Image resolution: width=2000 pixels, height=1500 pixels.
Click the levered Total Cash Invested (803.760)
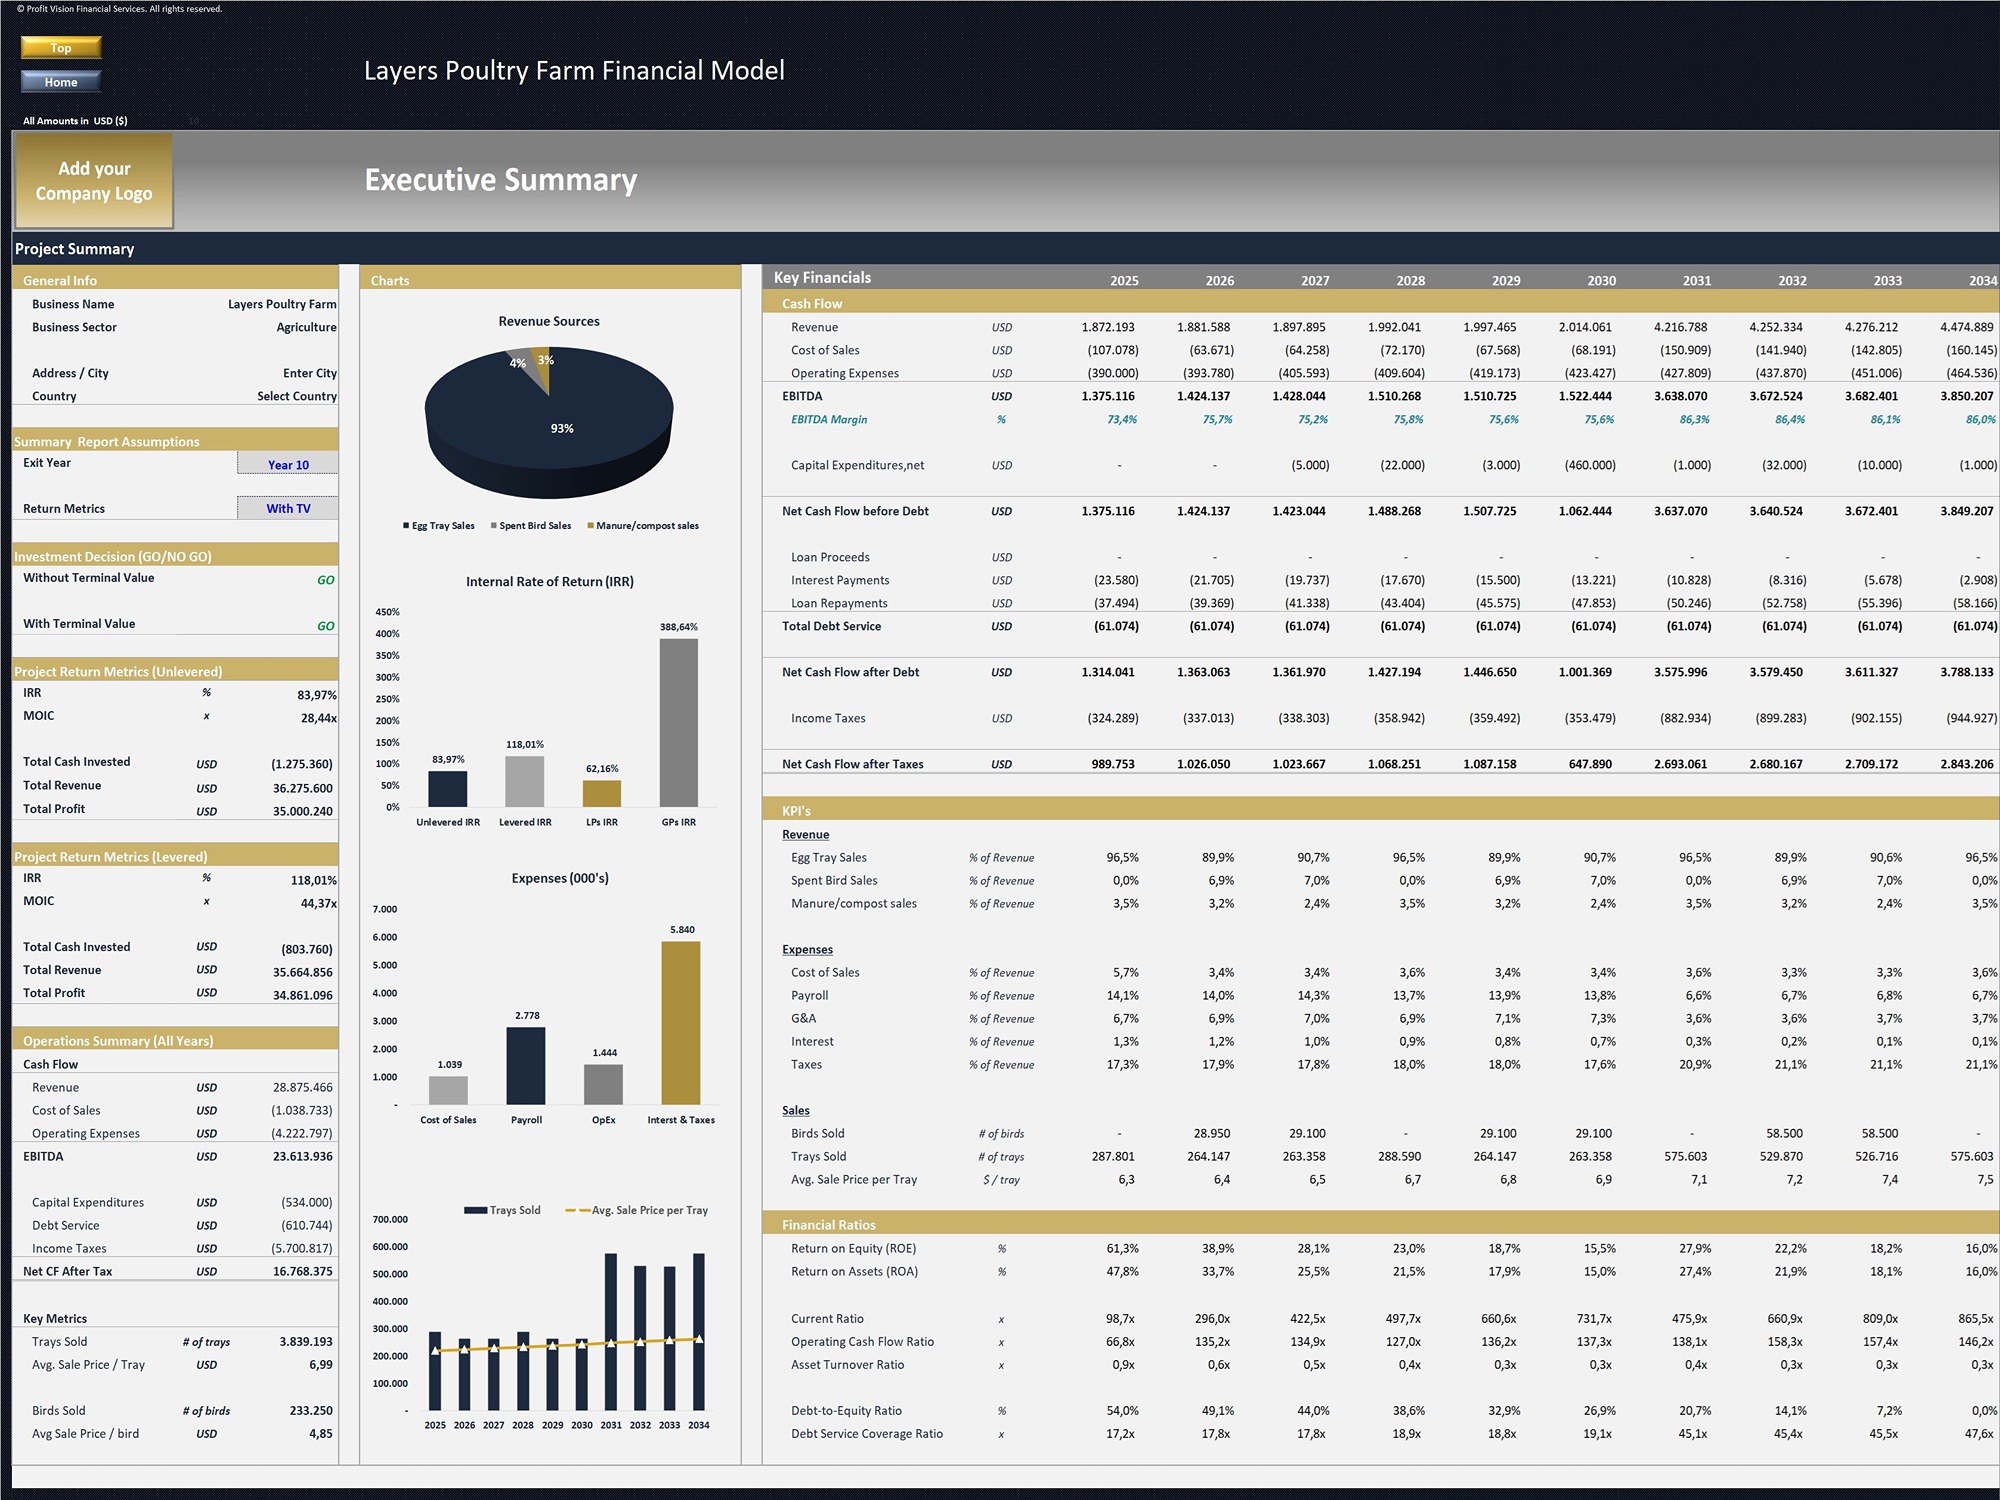(307, 949)
